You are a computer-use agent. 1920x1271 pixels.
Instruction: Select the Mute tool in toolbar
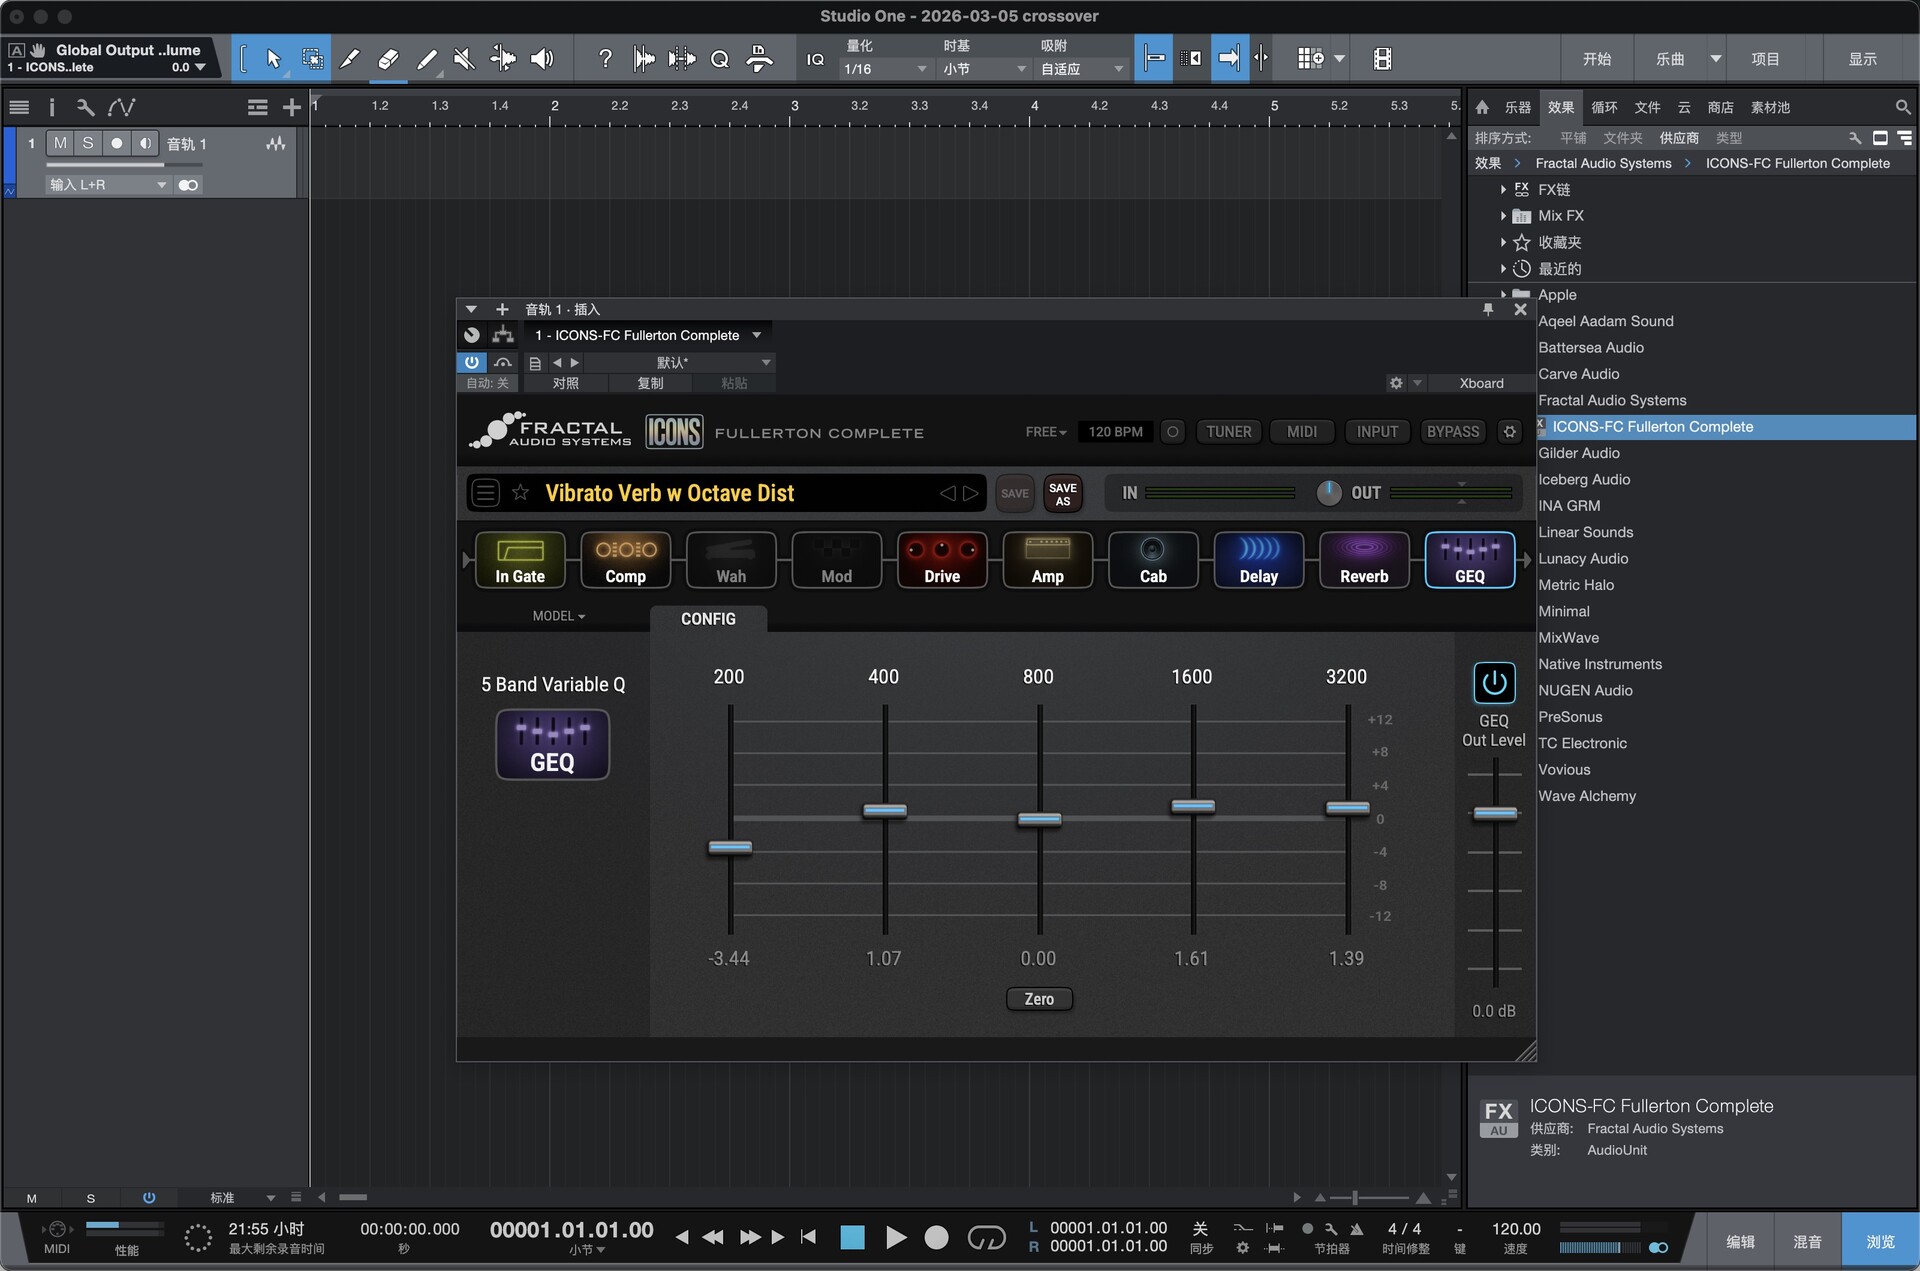(x=464, y=59)
